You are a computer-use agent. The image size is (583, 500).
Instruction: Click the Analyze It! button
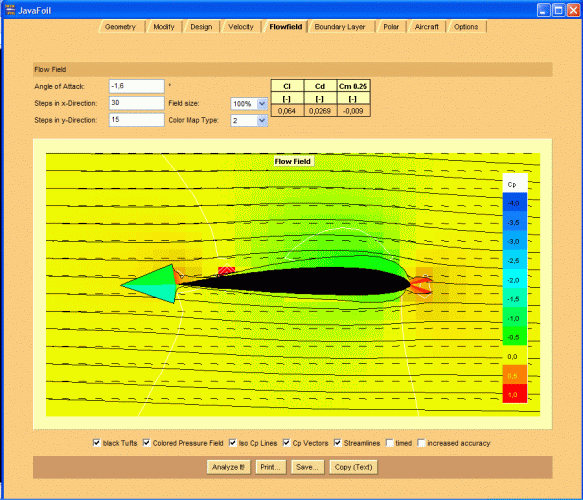pos(228,467)
